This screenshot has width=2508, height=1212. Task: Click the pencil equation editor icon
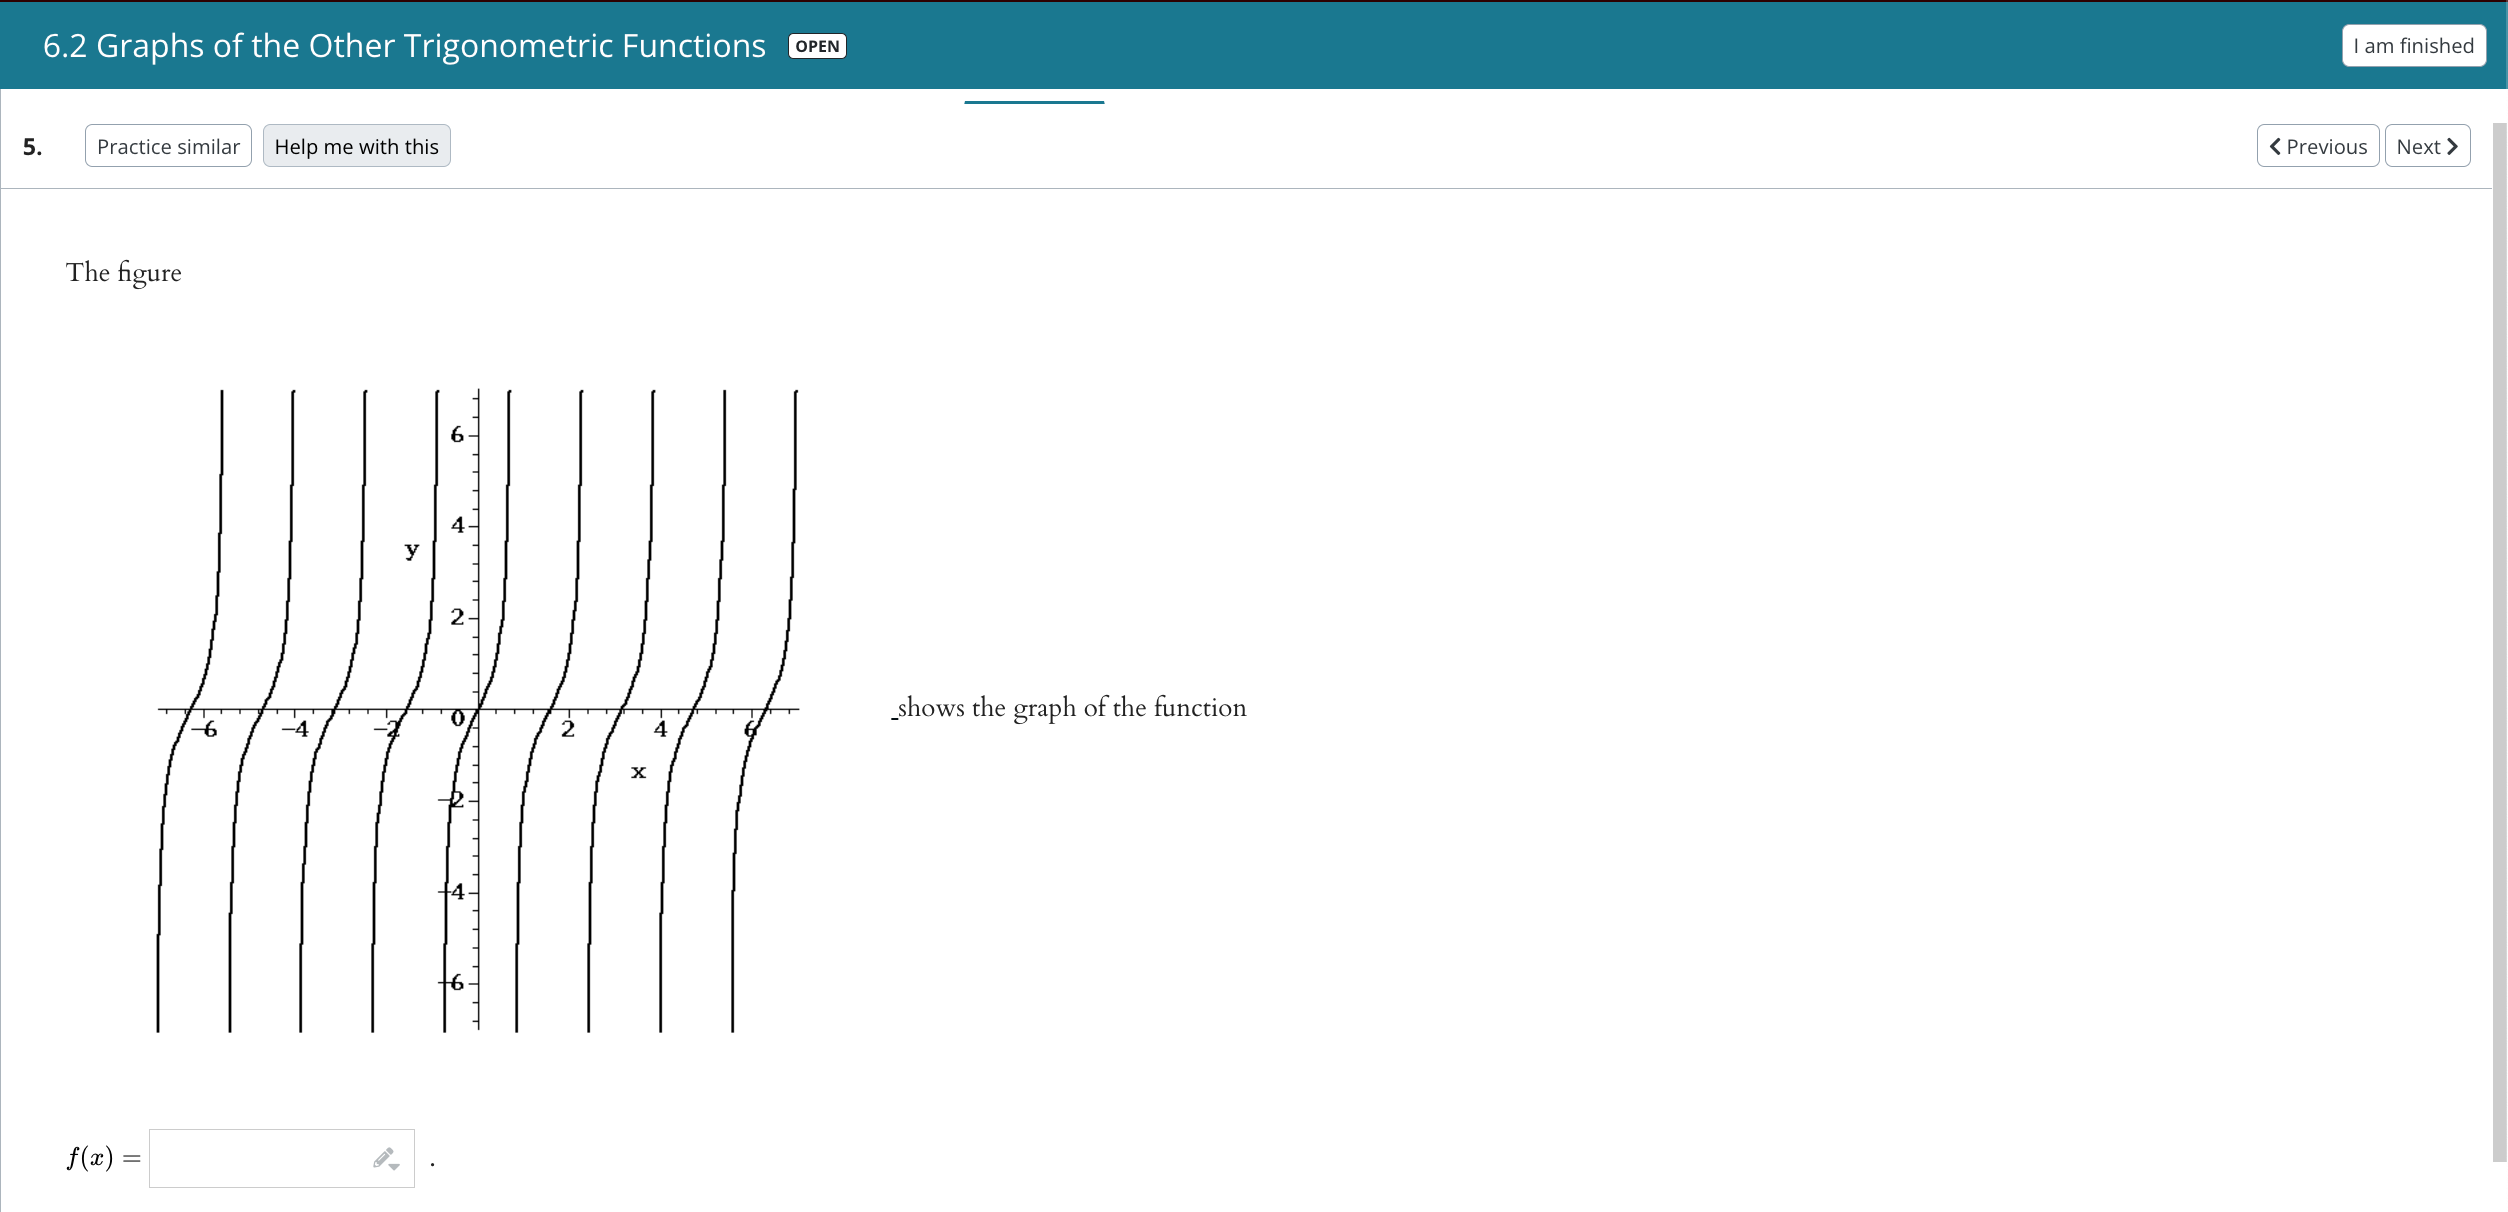[382, 1157]
